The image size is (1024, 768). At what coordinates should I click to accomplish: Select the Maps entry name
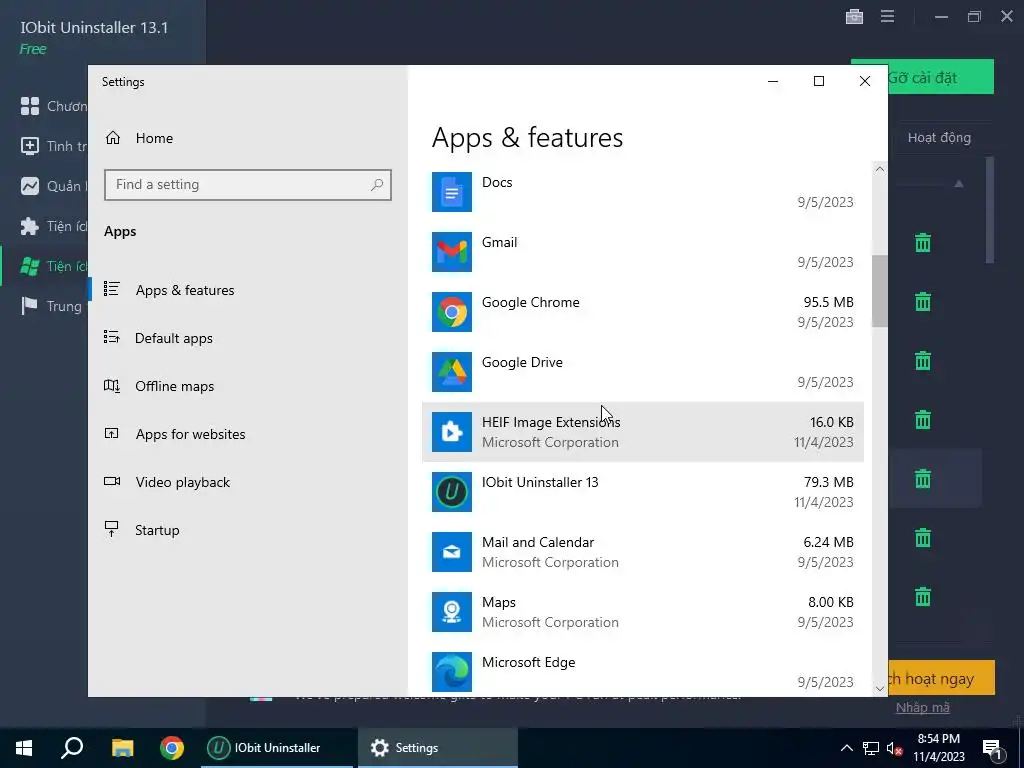pyautogui.click(x=498, y=602)
